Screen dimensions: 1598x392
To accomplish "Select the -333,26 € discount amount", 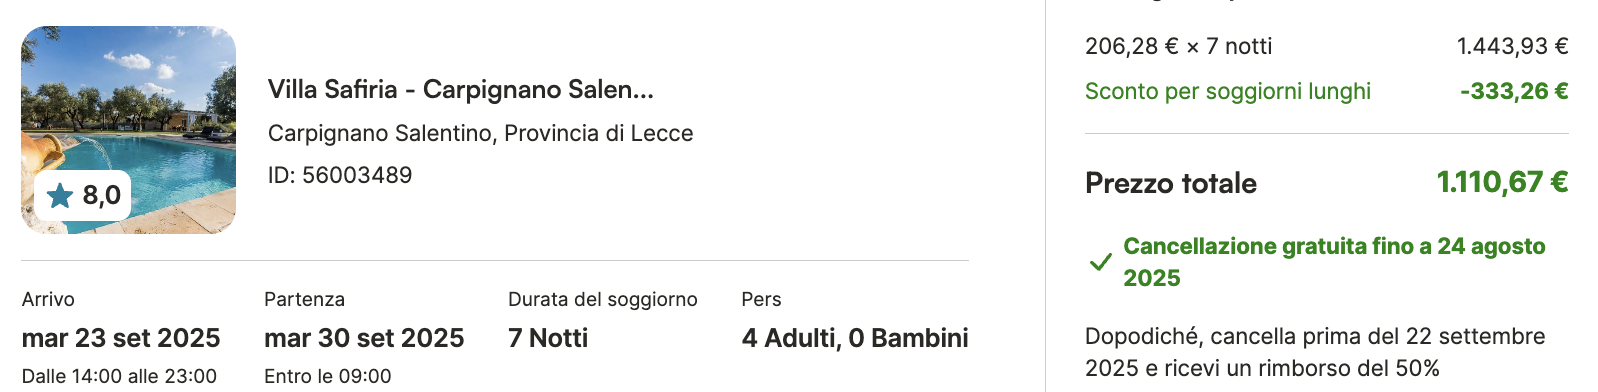I will click(1514, 91).
